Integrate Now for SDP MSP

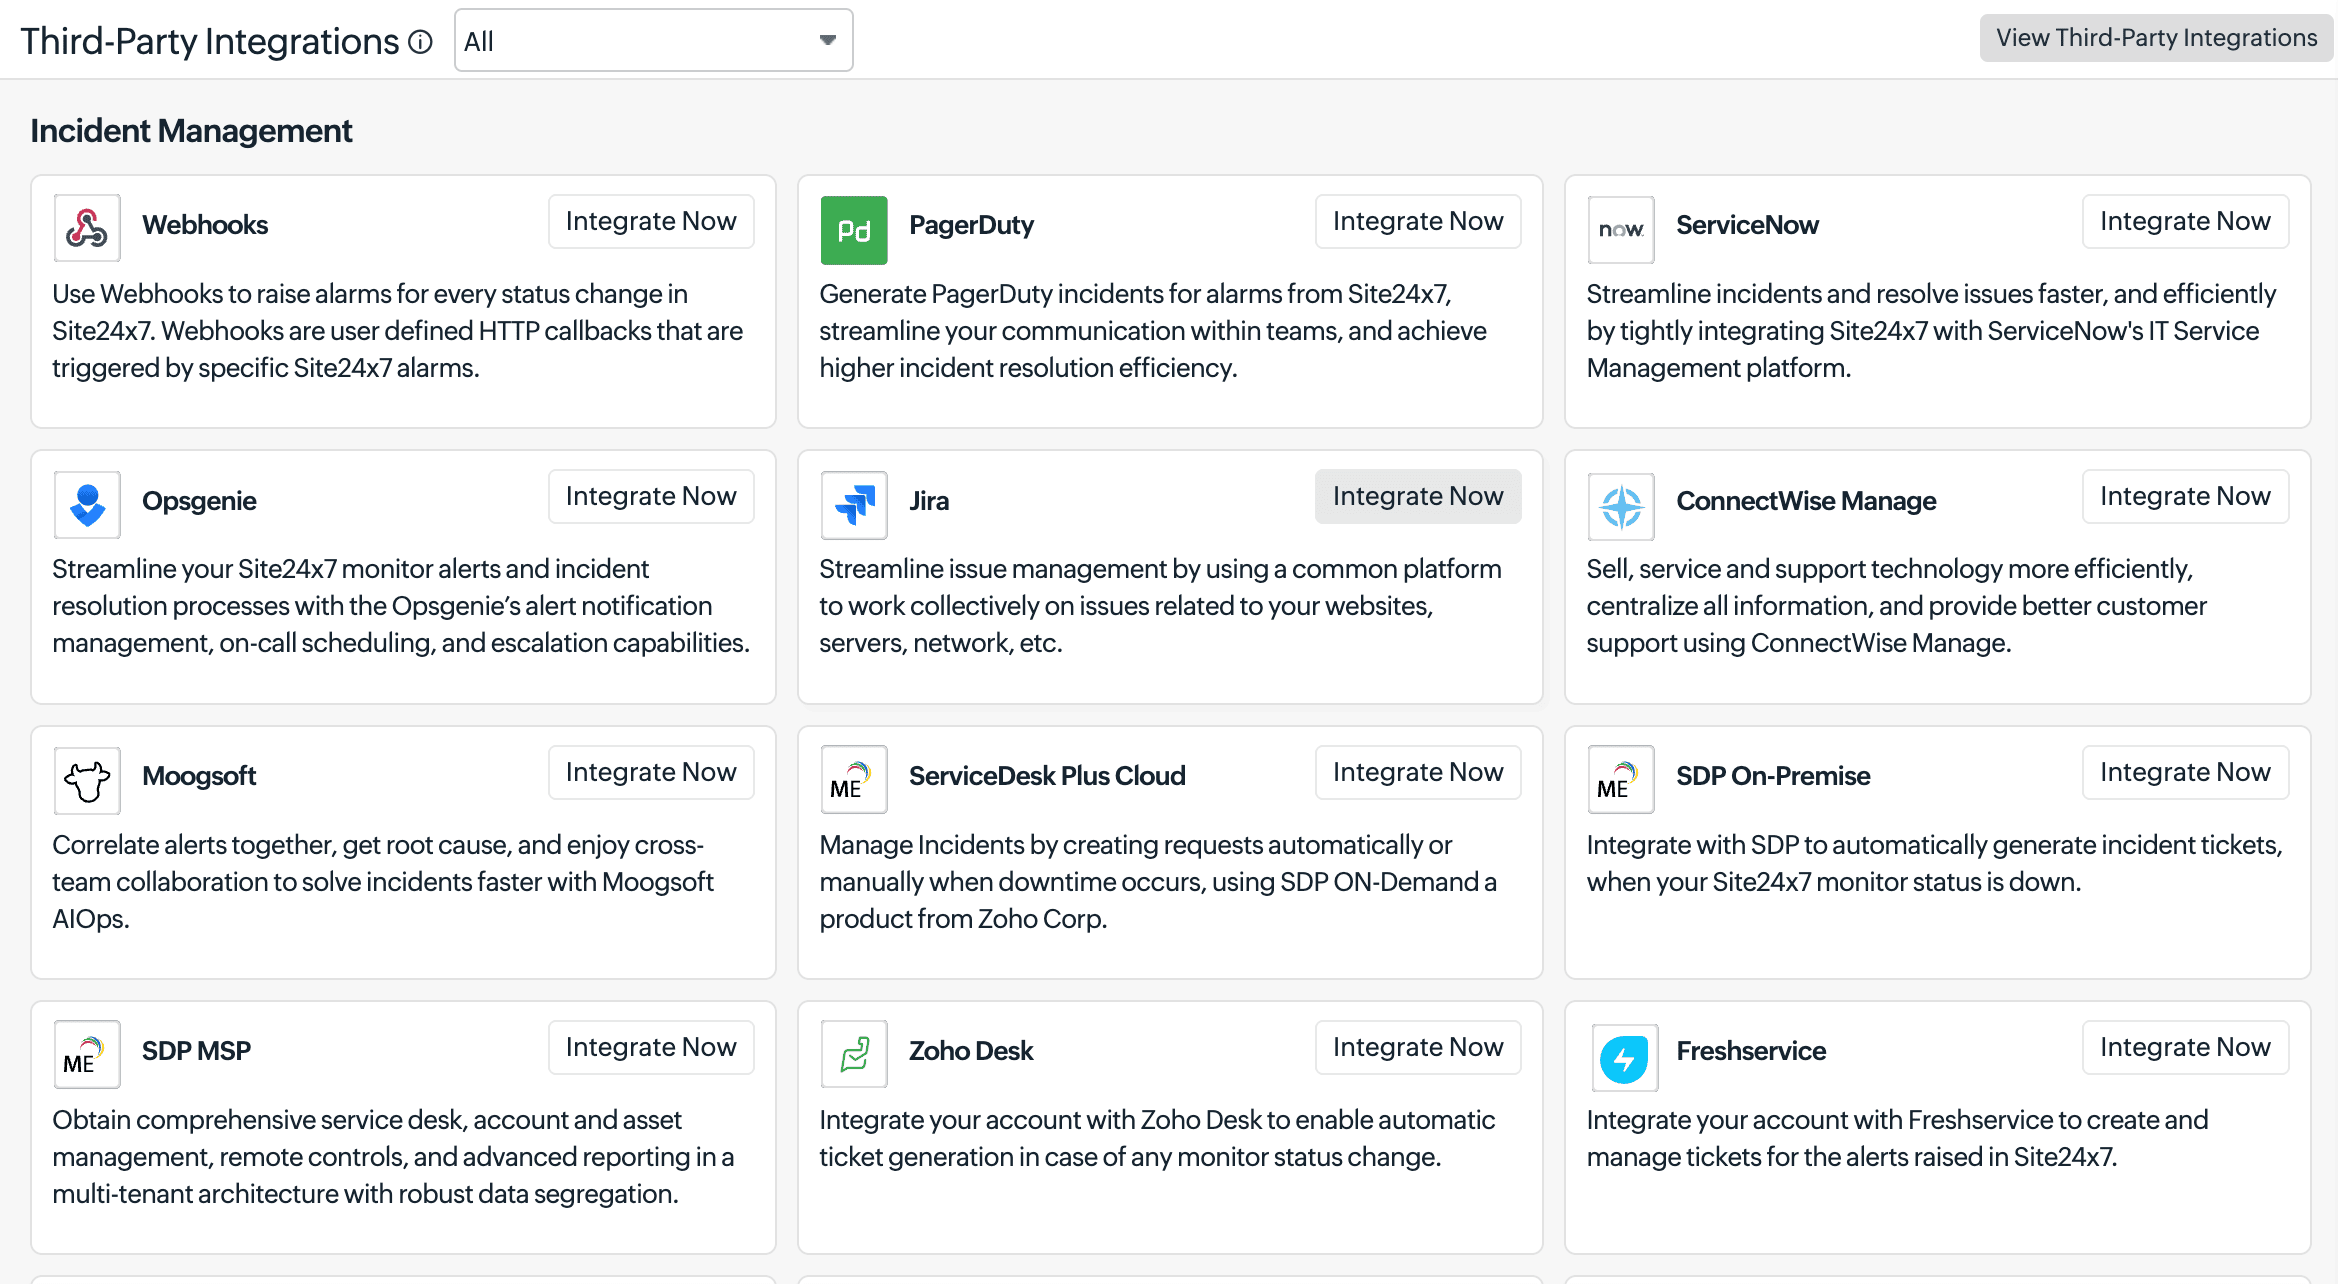coord(651,1047)
